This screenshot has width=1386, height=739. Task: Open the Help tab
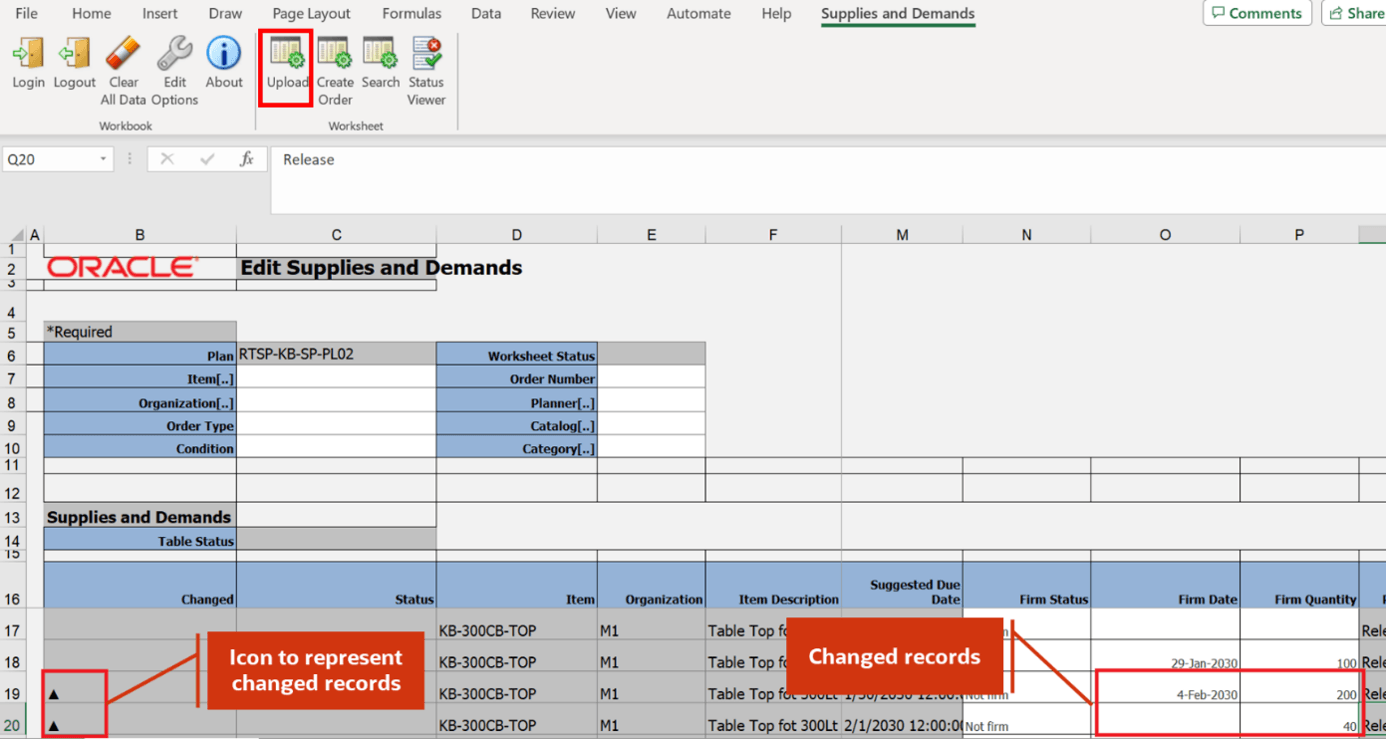coord(776,14)
